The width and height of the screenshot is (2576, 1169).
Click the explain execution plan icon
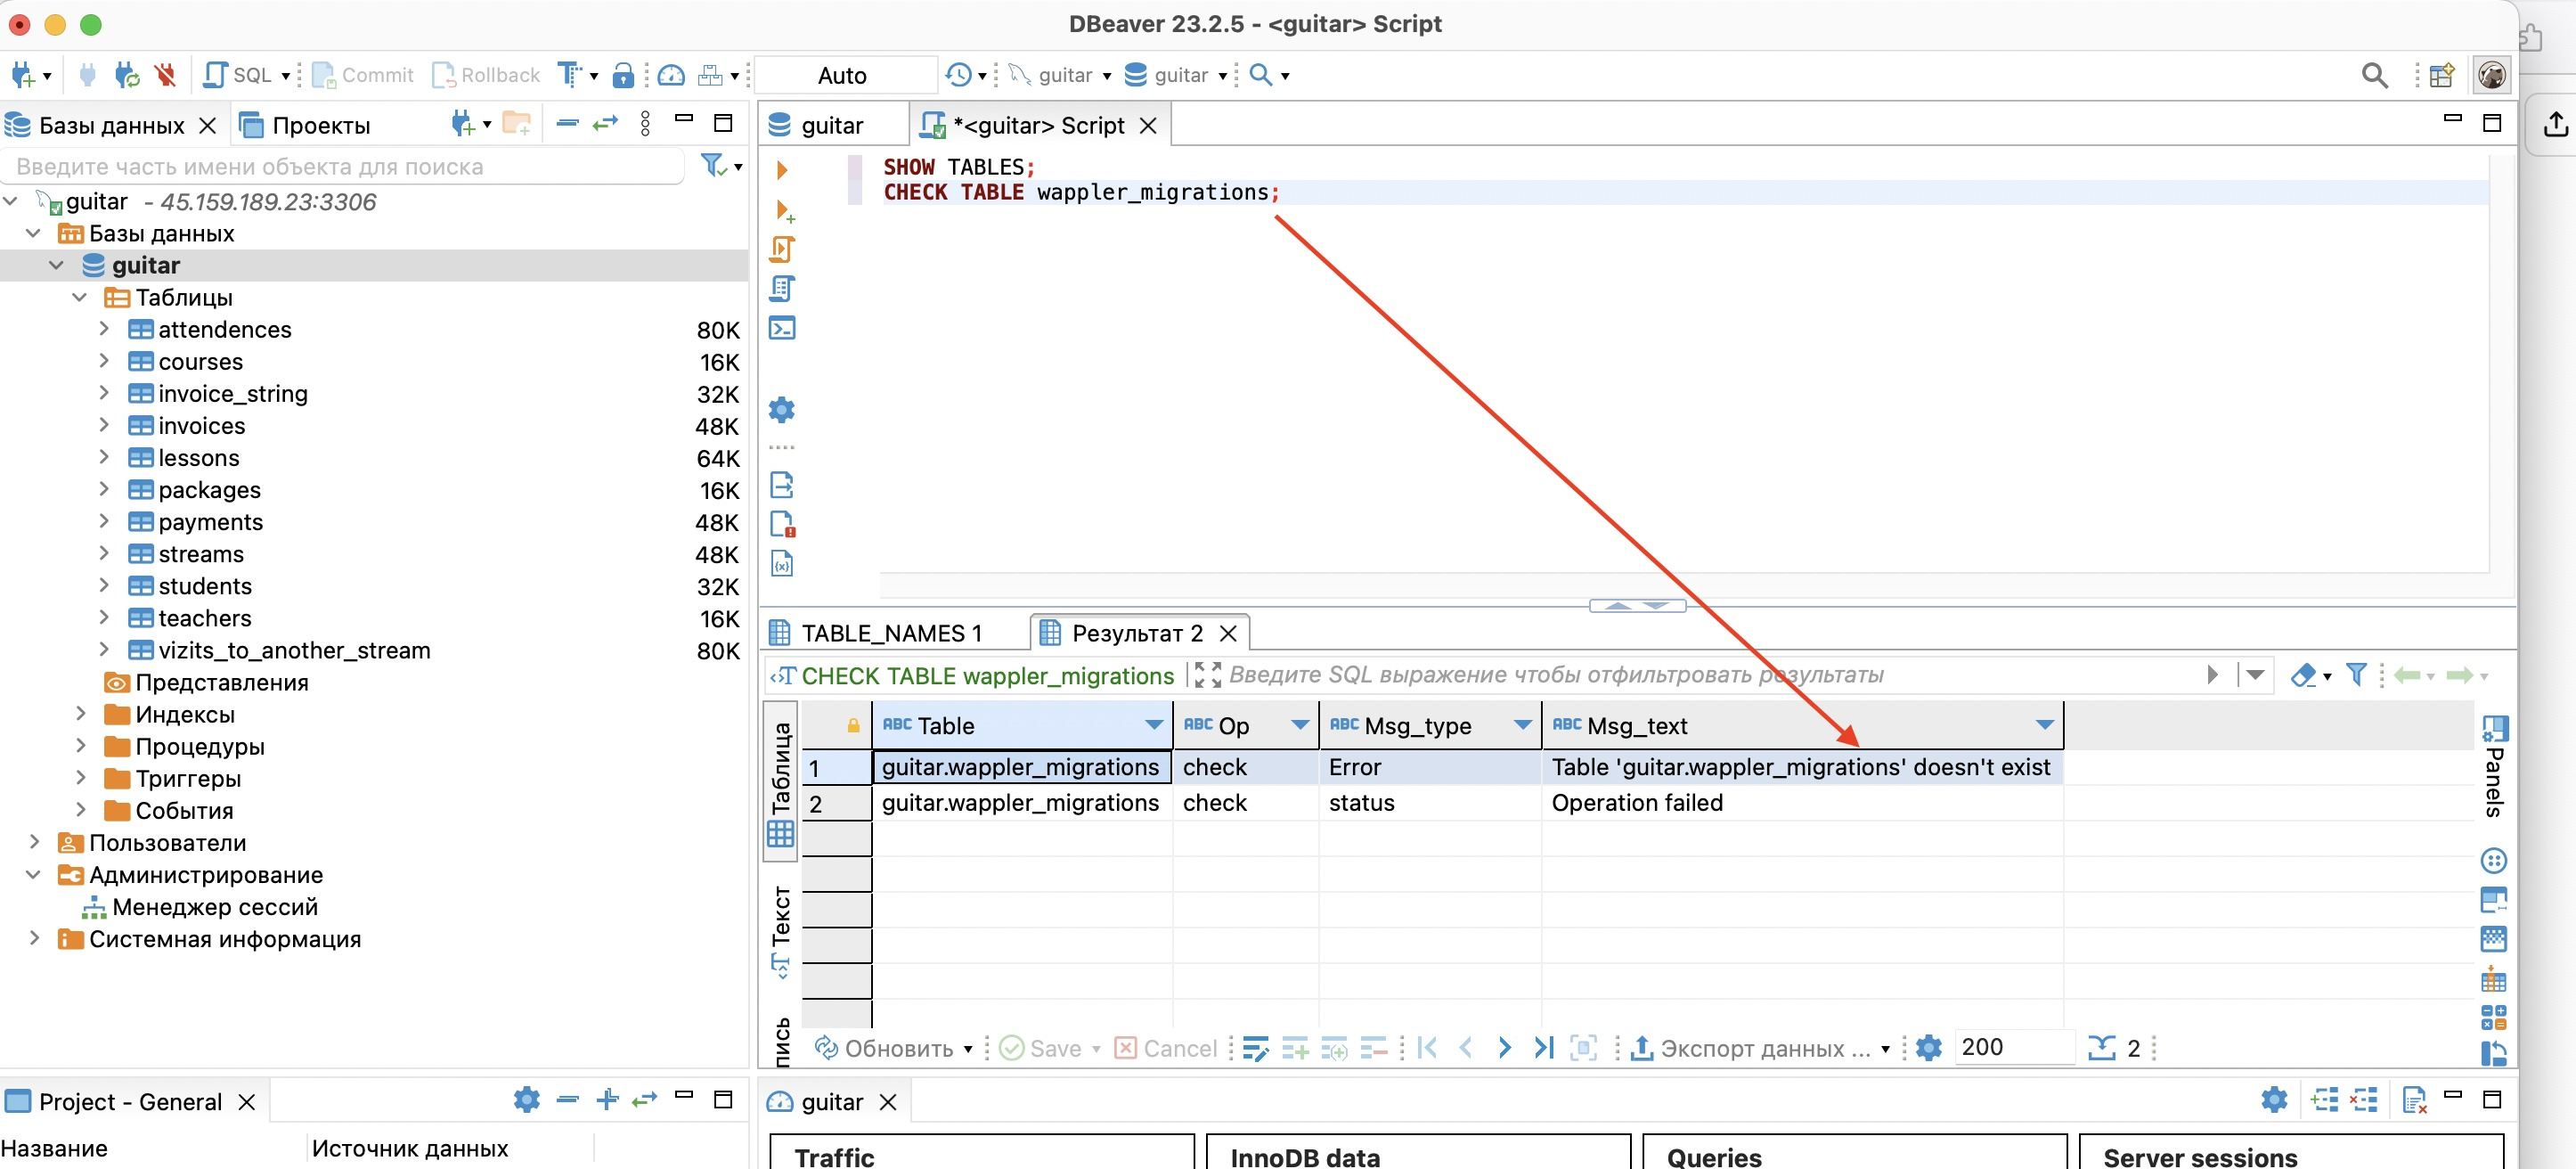pos(782,288)
